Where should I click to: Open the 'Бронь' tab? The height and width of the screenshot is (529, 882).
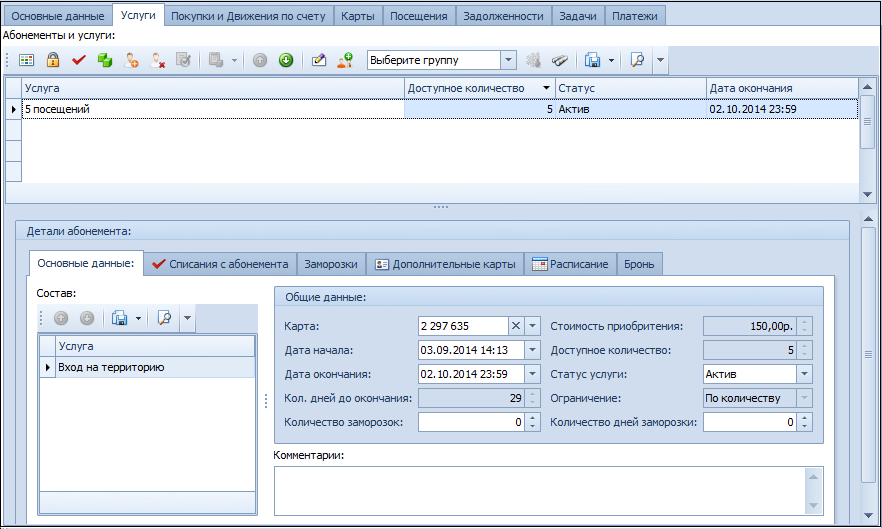coord(639,264)
